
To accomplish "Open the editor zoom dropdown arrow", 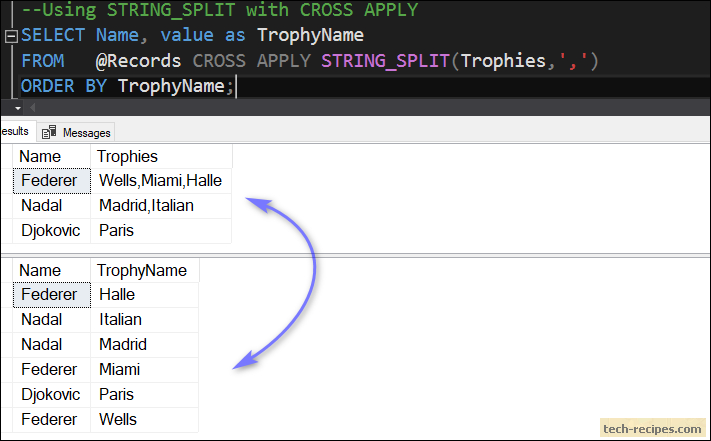I will (x=18, y=108).
